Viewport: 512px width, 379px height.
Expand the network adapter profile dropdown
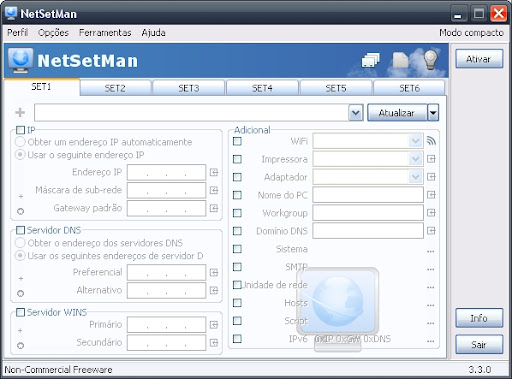[x=355, y=113]
